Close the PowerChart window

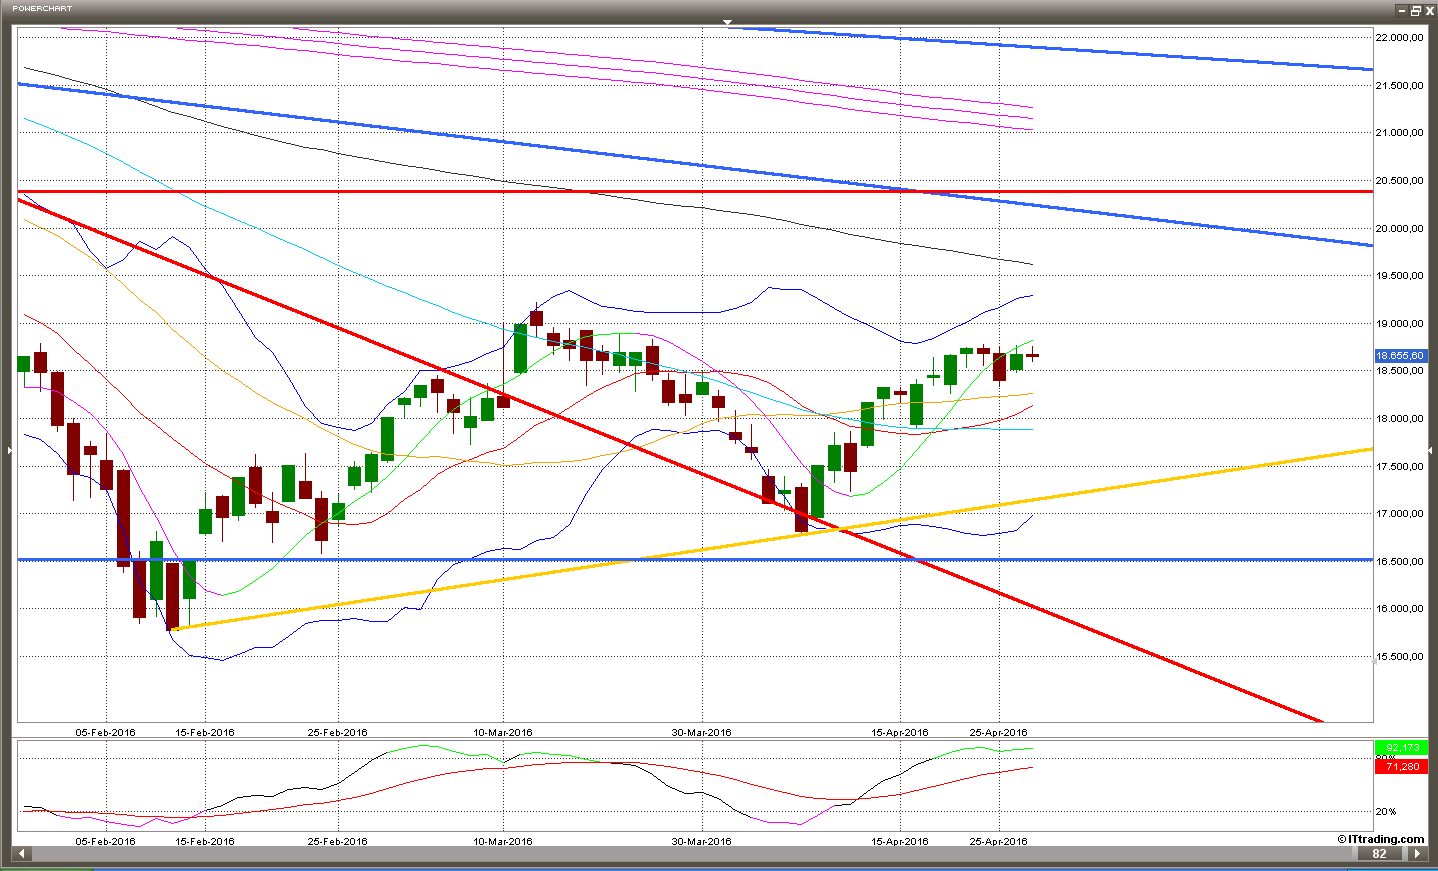click(x=1429, y=10)
